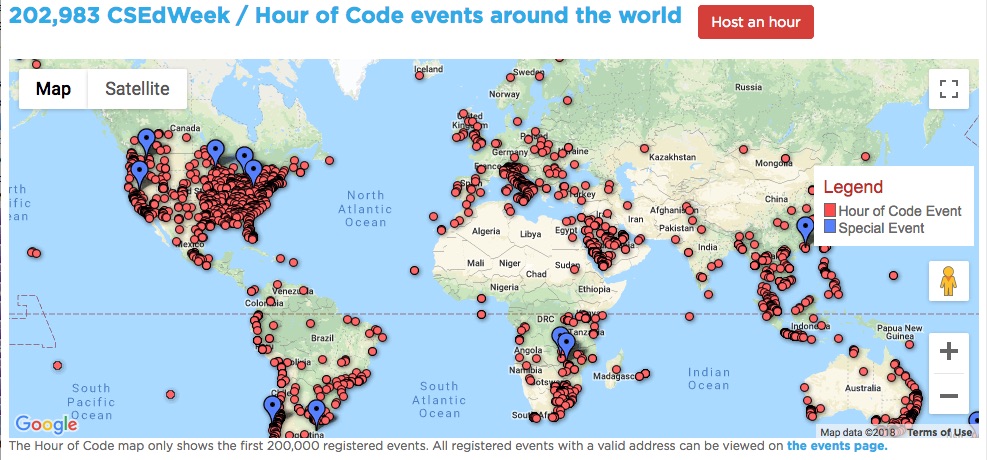Zoom in with the plus button
The image size is (987, 460).
tap(949, 351)
